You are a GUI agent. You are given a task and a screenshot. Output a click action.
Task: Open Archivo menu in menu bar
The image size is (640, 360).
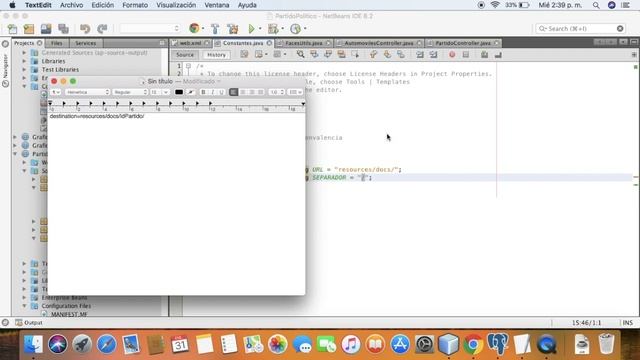coord(71,5)
